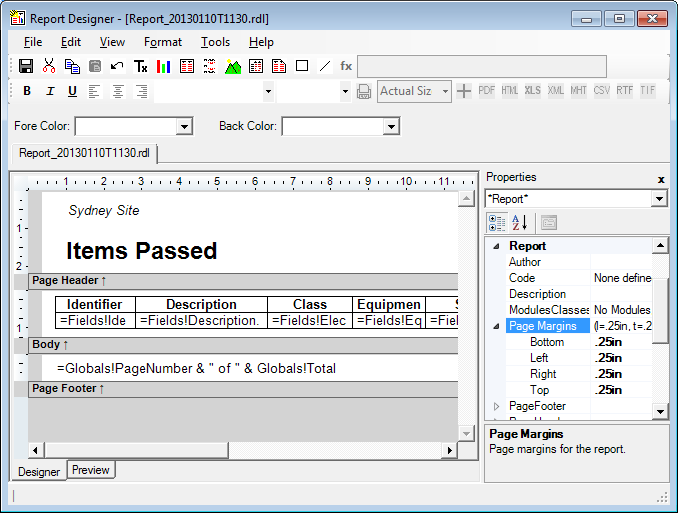Open the Fore Color dropdown
Image resolution: width=678 pixels, height=513 pixels.
pyautogui.click(x=184, y=126)
